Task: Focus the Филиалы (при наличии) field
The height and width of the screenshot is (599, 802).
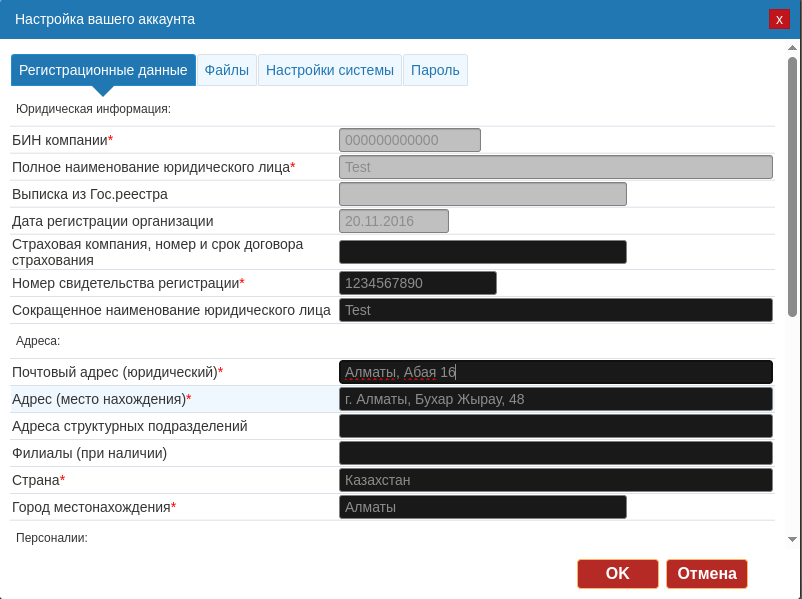Action: pyautogui.click(x=555, y=453)
